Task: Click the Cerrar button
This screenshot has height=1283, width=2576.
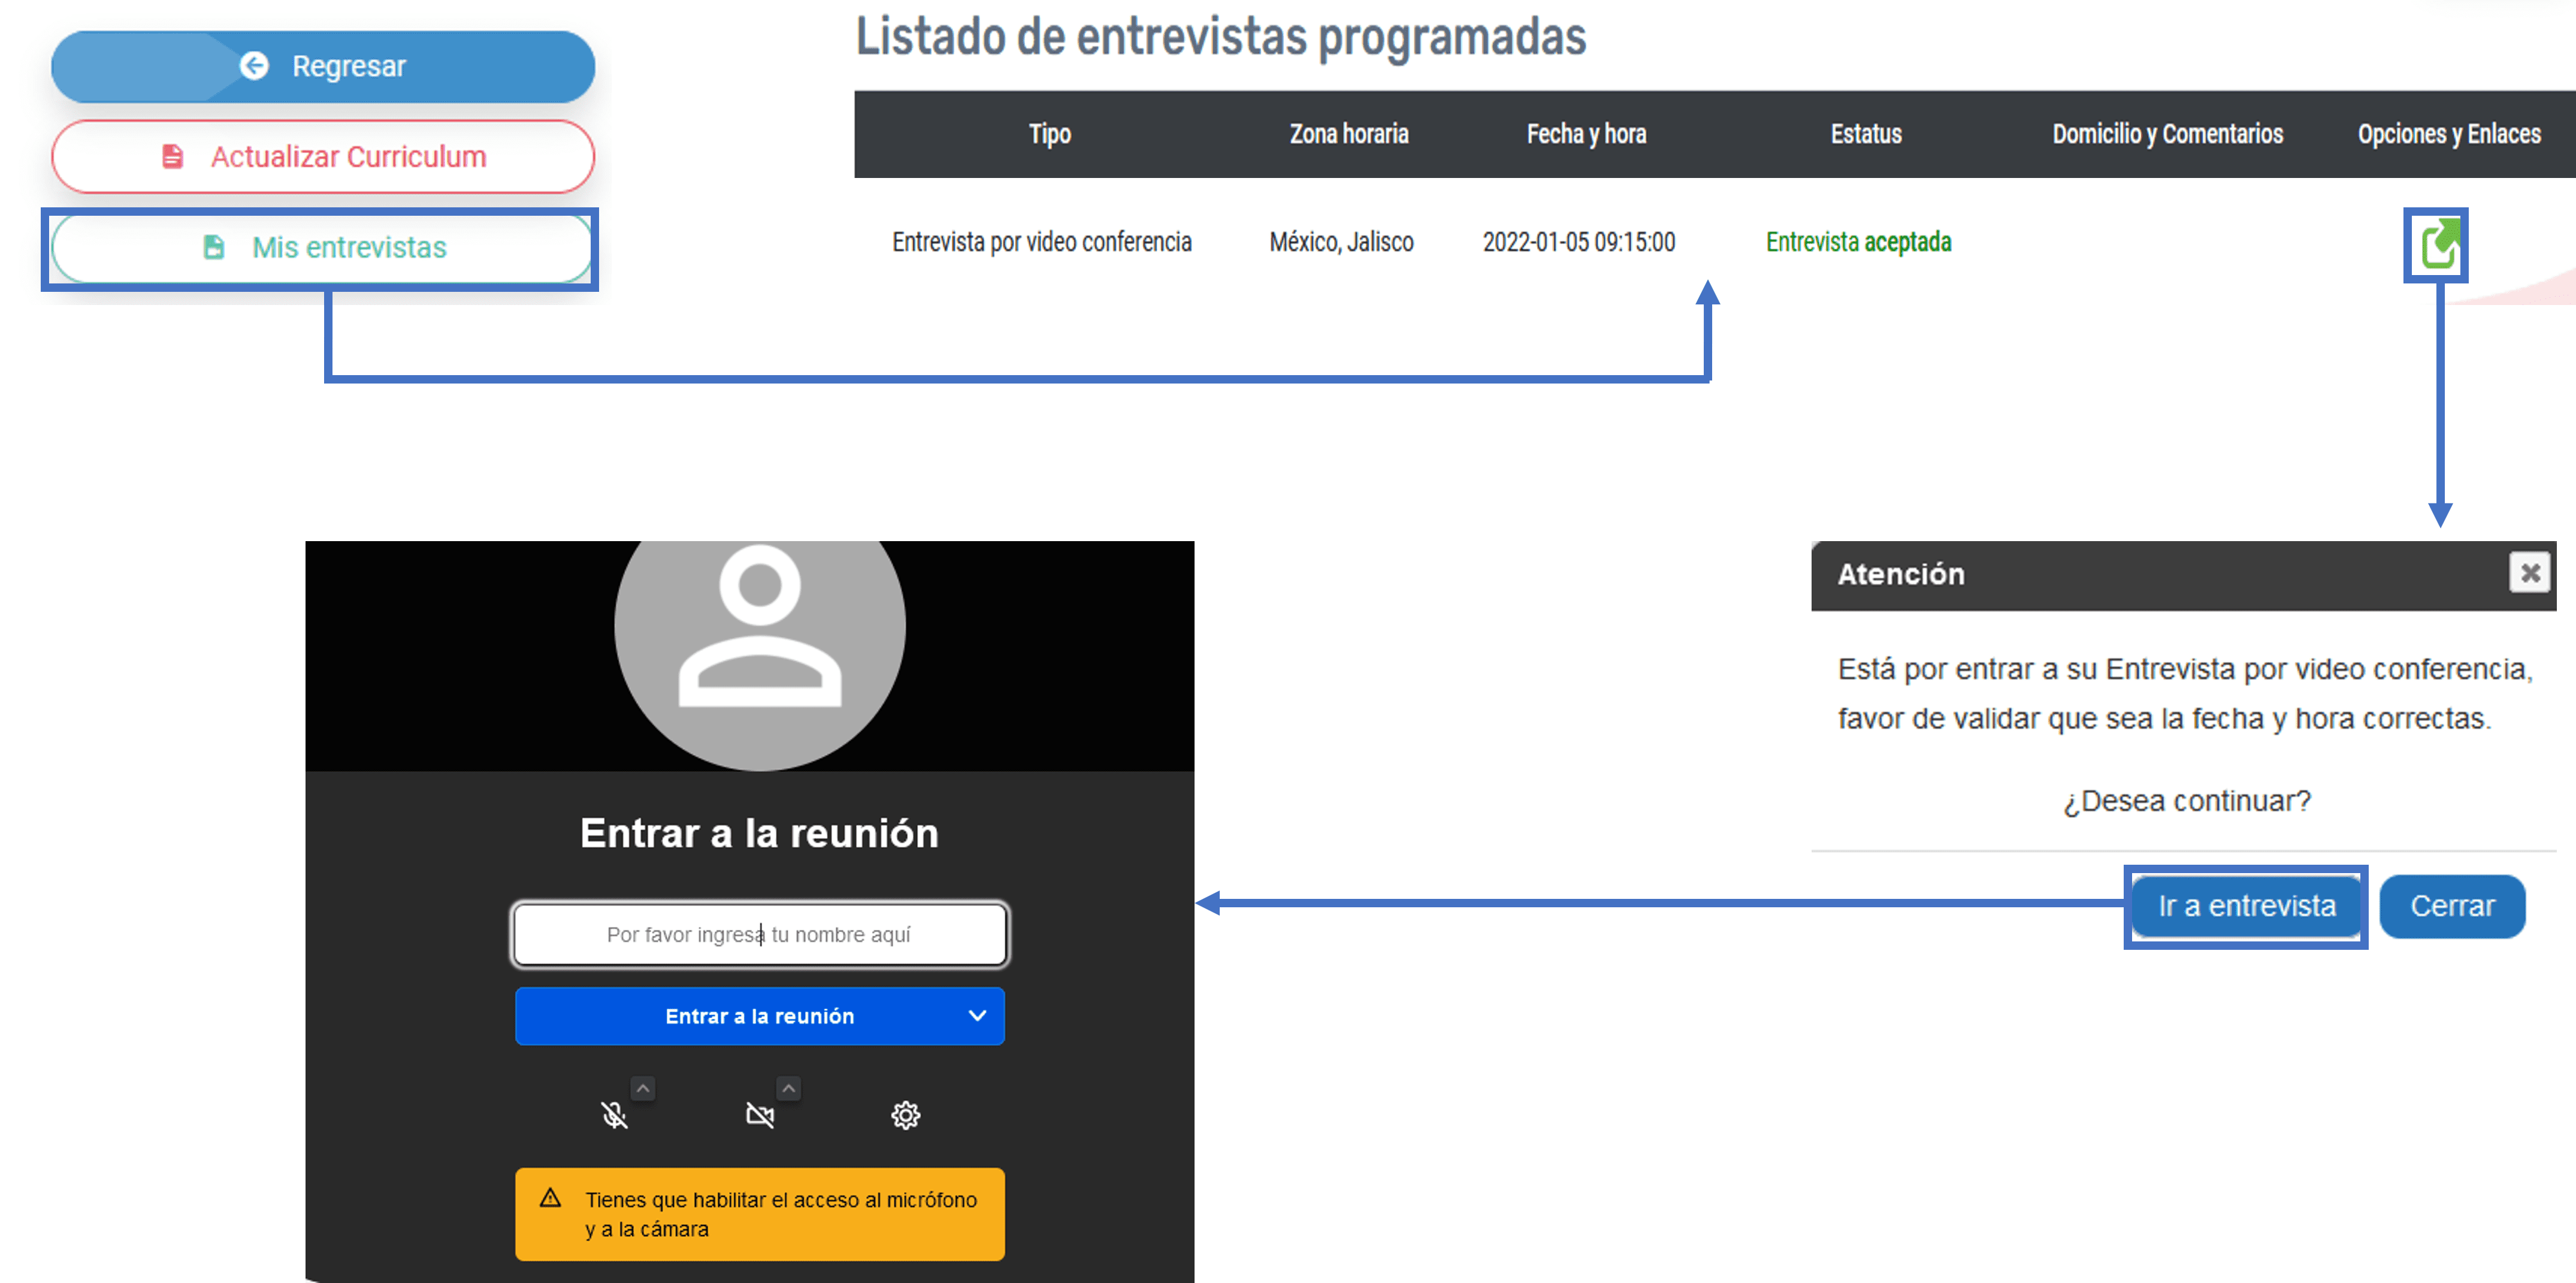Action: (2452, 906)
